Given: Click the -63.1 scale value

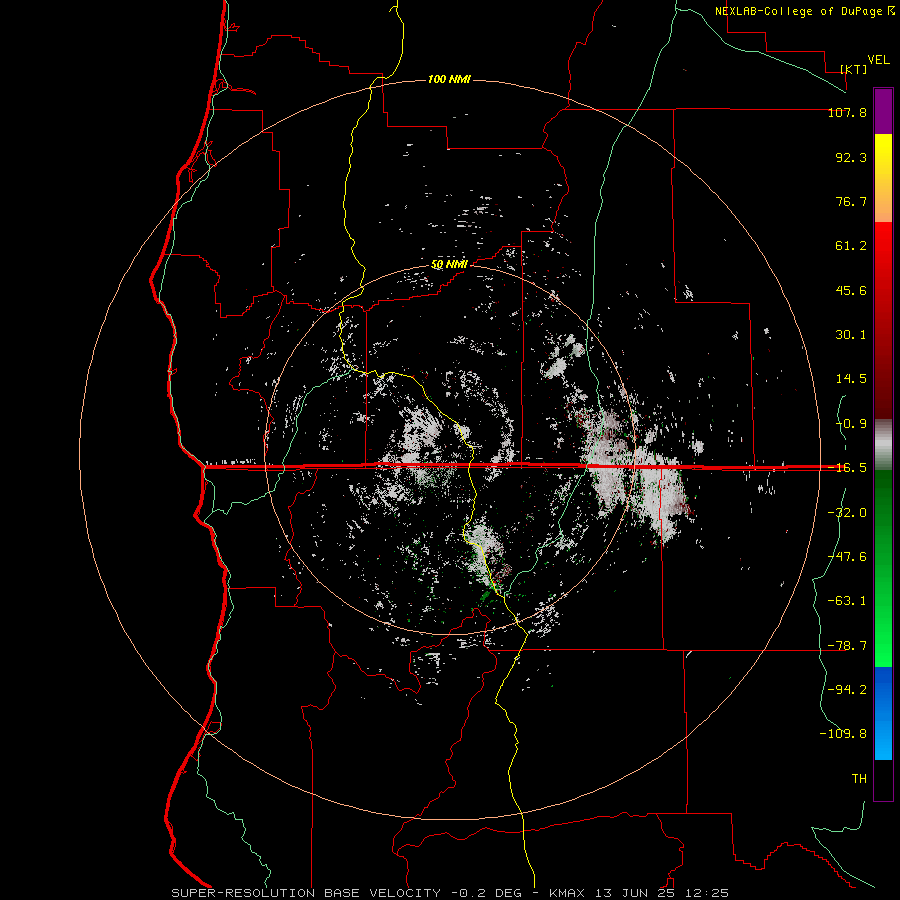Looking at the screenshot, I should pyautogui.click(x=847, y=601).
